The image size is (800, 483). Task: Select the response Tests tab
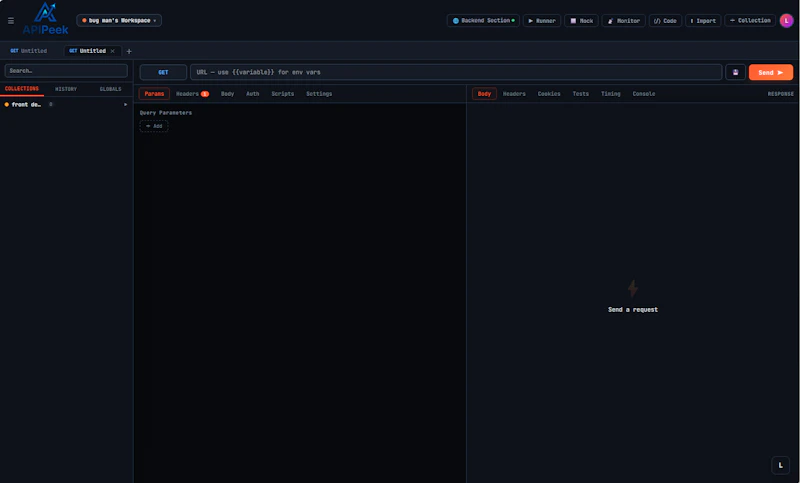click(x=581, y=94)
